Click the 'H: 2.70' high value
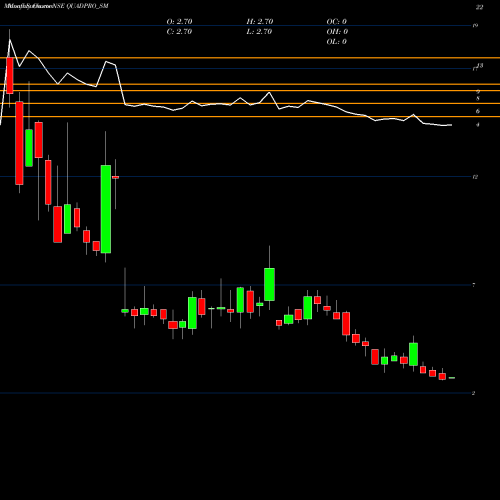The image size is (500, 500). [260, 22]
